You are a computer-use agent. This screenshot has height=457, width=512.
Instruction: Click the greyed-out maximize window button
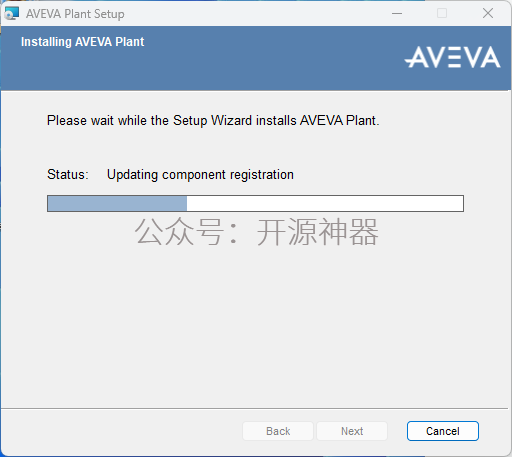coord(442,14)
